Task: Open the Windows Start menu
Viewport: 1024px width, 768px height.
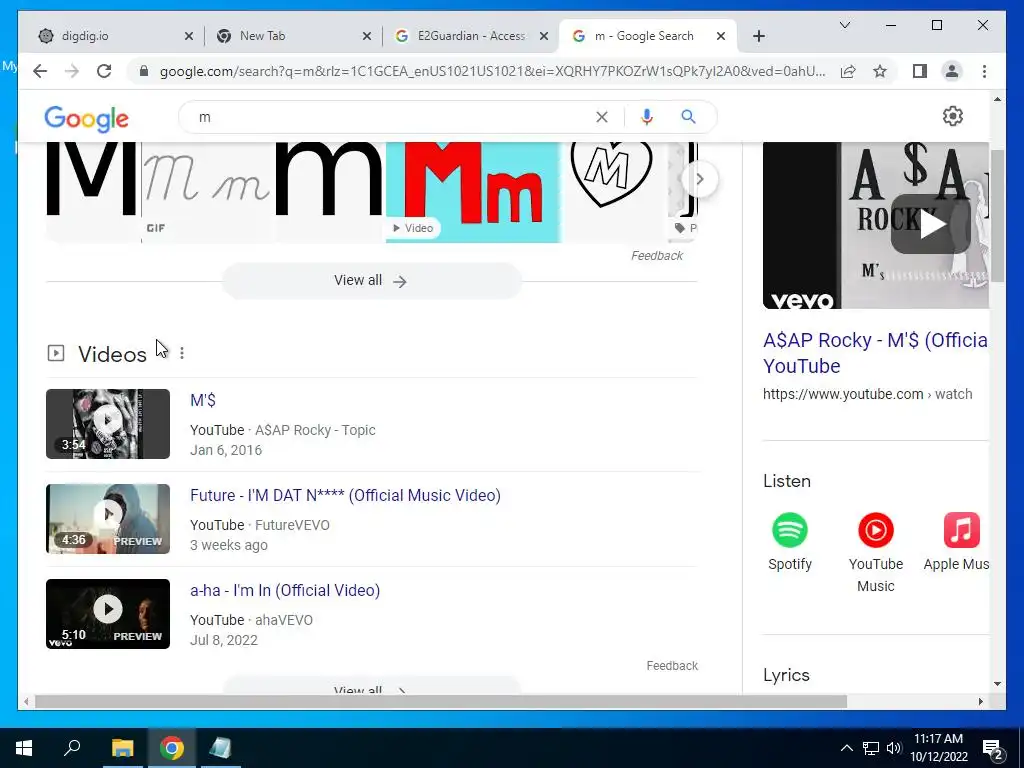Action: click(24, 748)
